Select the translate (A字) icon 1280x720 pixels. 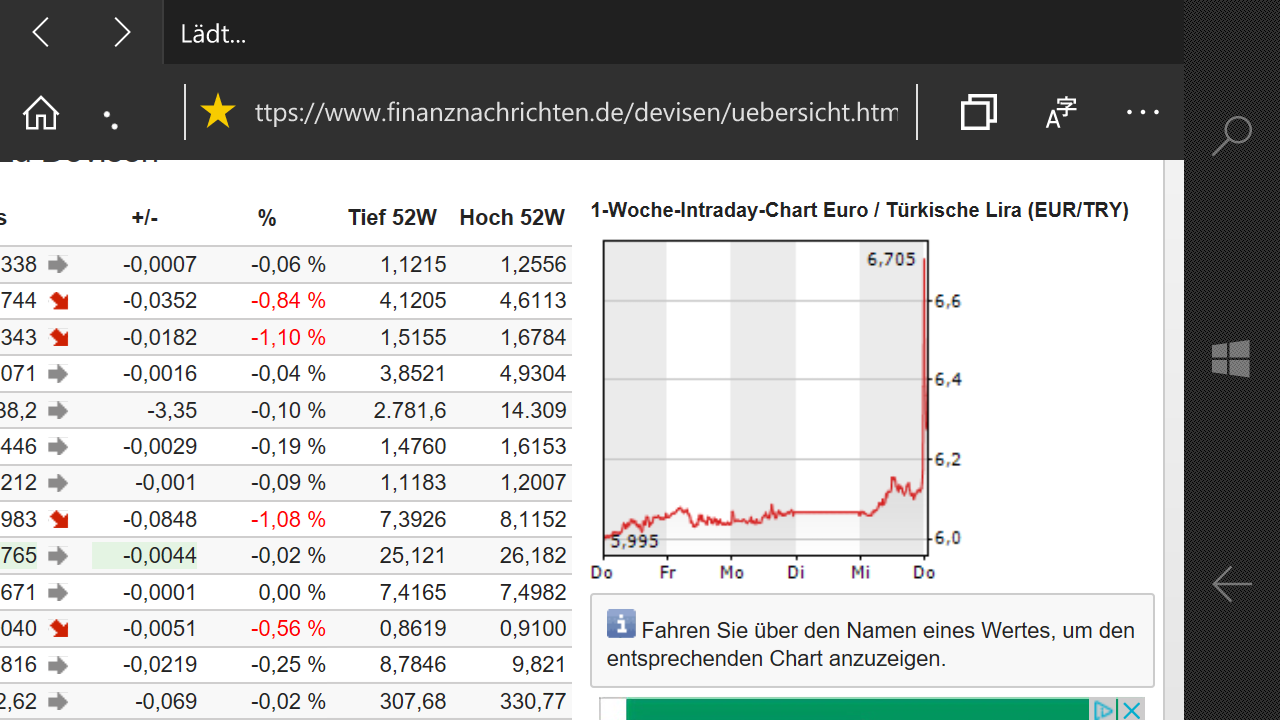coord(1060,112)
